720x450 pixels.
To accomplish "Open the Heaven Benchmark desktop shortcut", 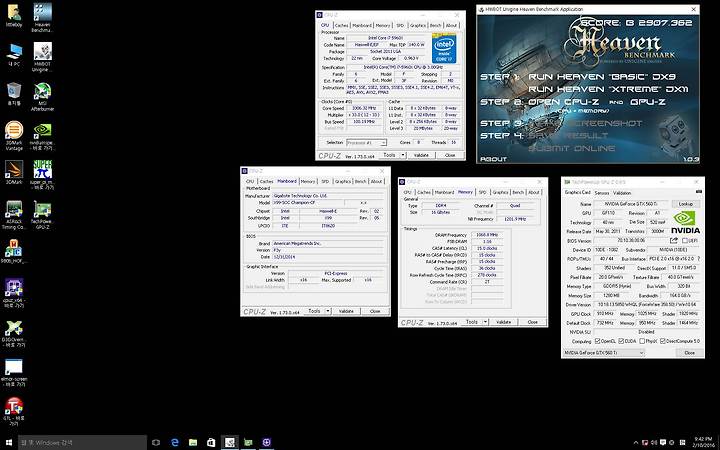I will [43, 17].
